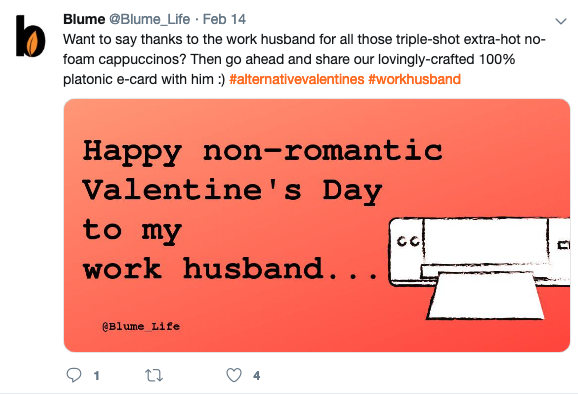Expand the tweet options chevron
The image size is (578, 395).
pyautogui.click(x=561, y=21)
